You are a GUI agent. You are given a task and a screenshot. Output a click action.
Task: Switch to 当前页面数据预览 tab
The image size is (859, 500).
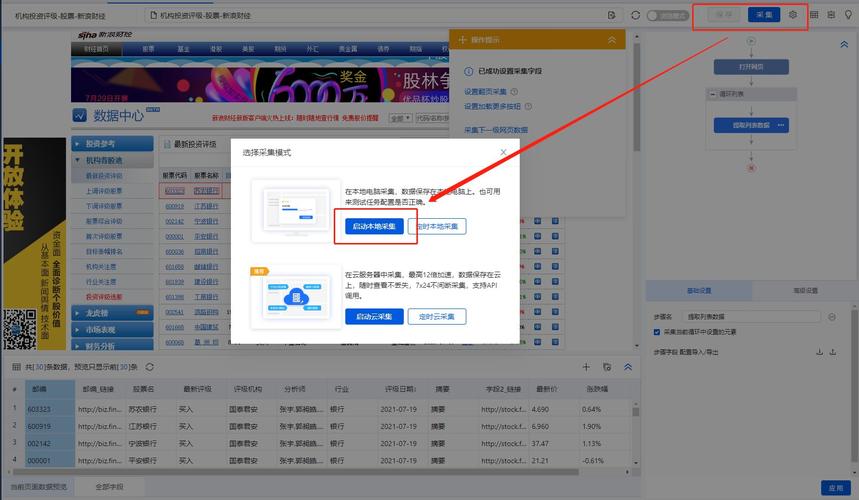click(39, 486)
